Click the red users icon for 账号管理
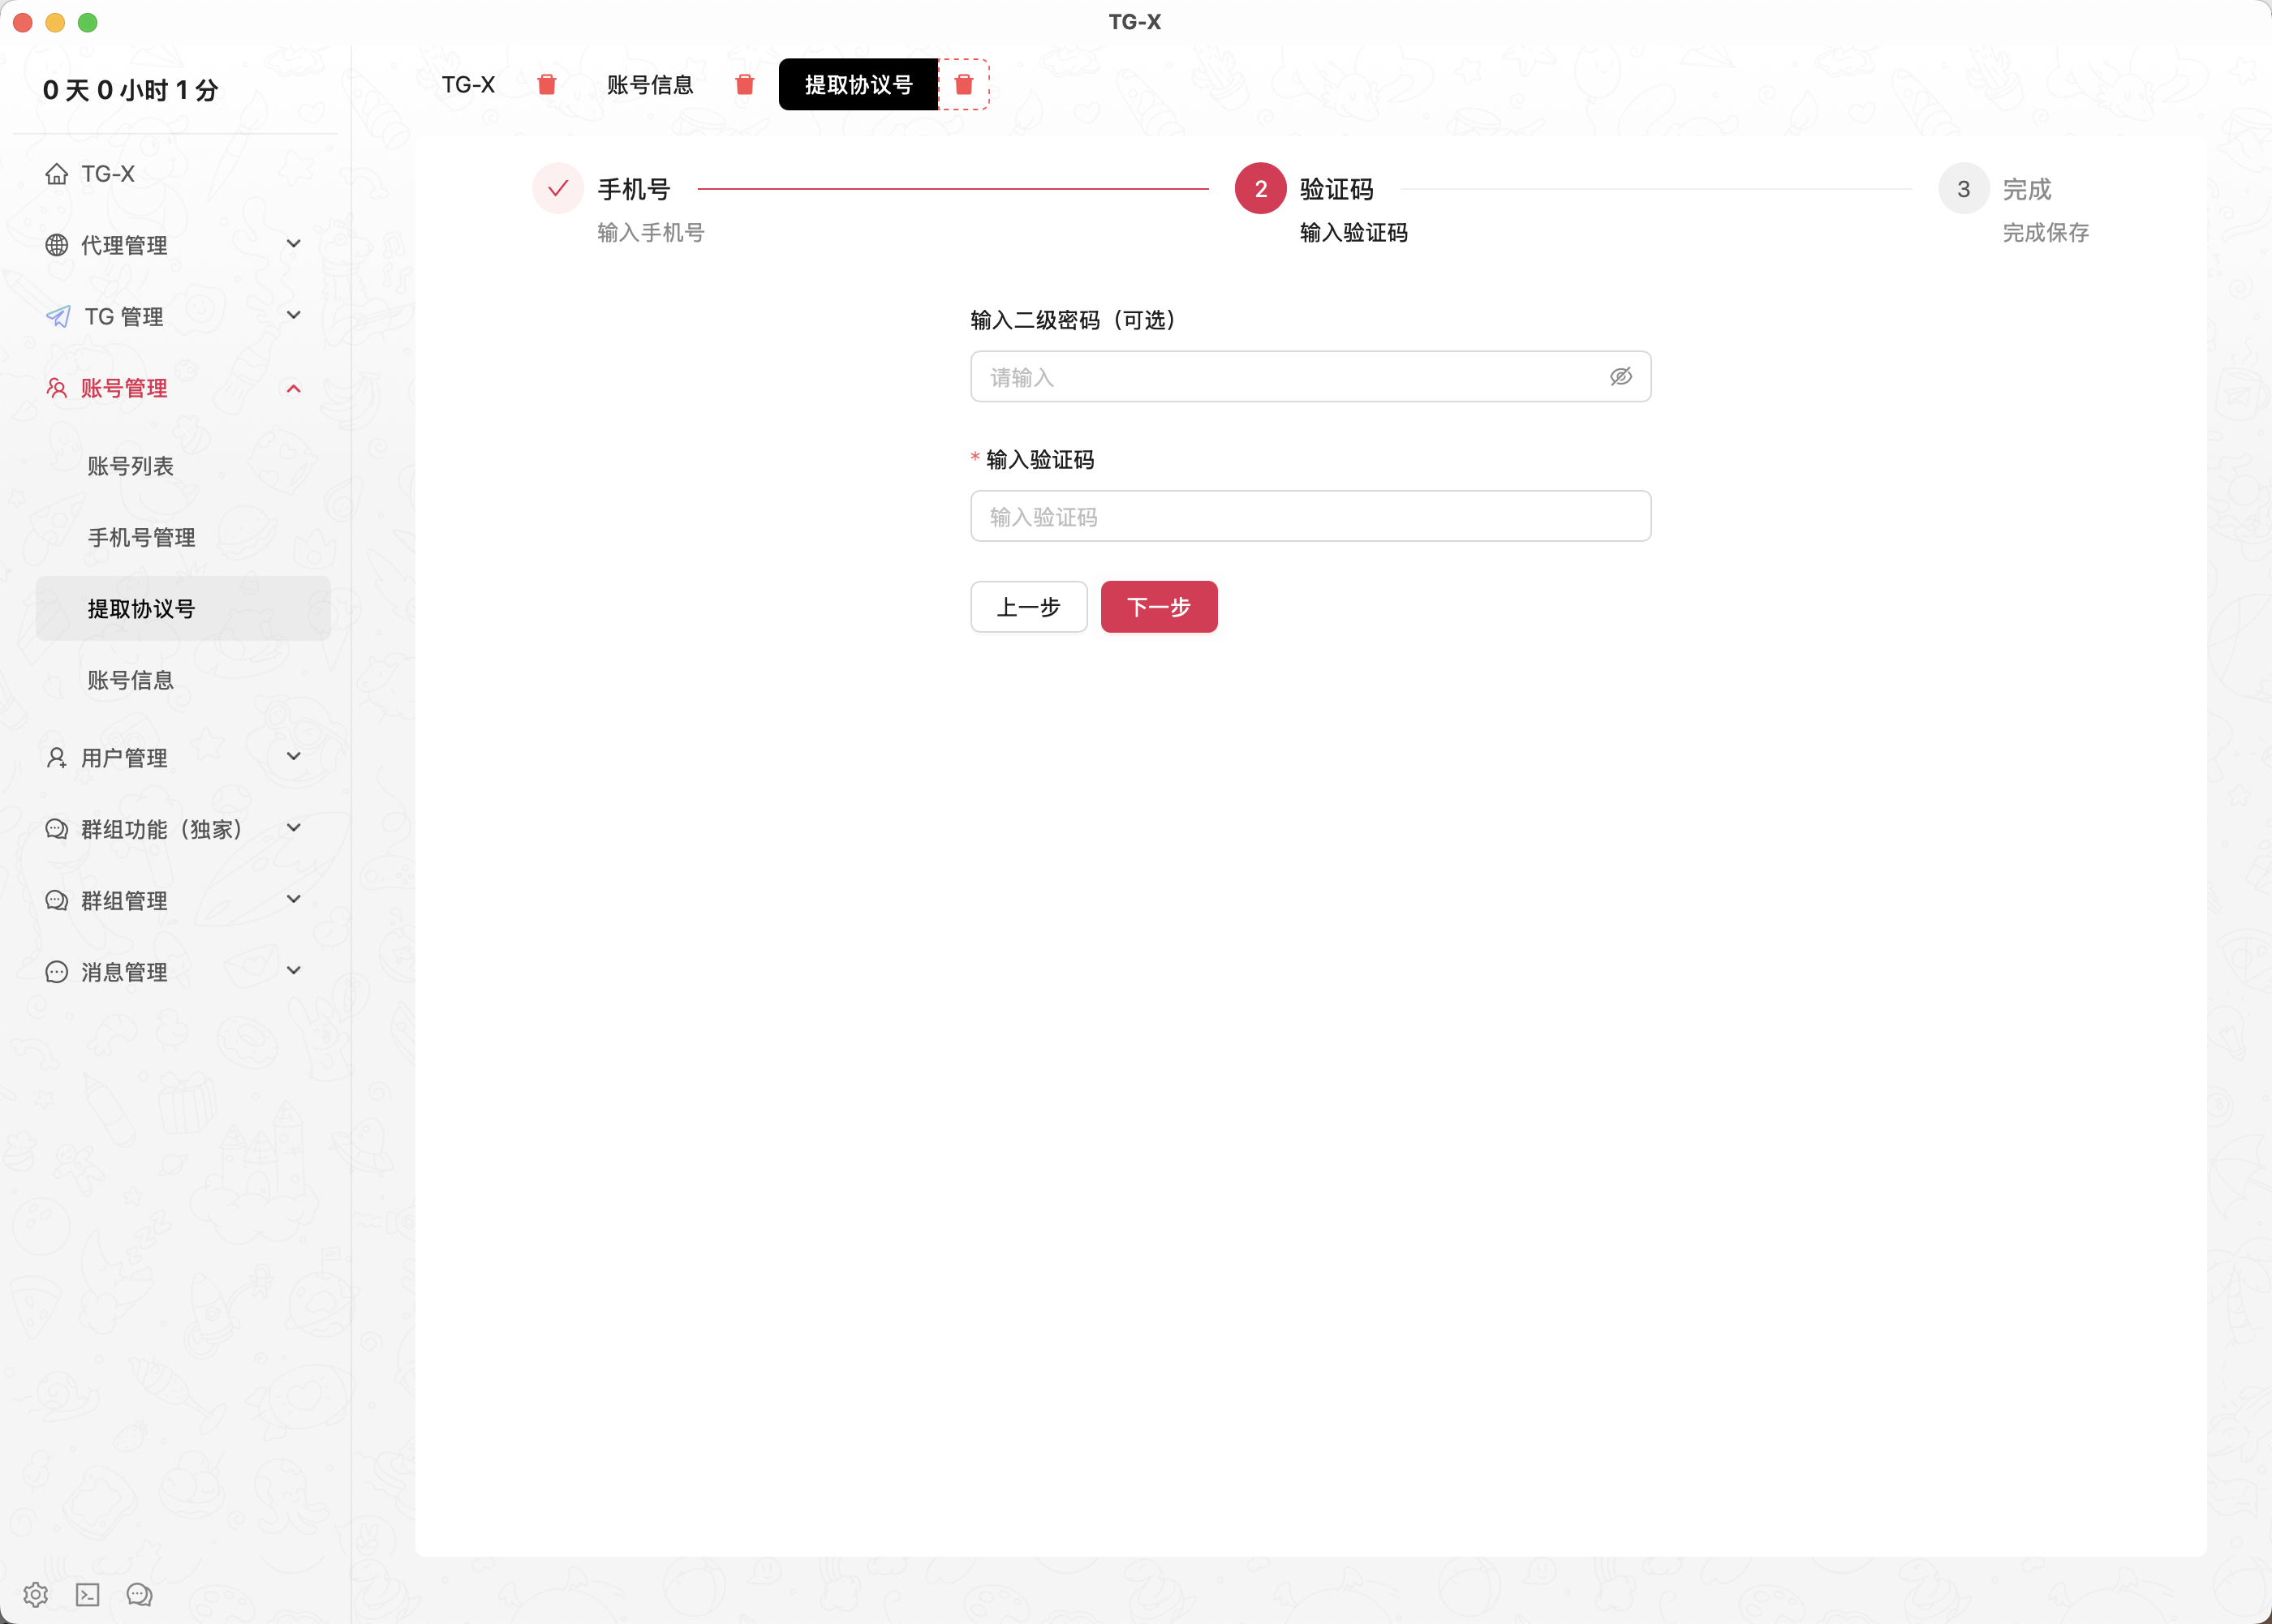2272x1624 pixels. click(x=57, y=388)
